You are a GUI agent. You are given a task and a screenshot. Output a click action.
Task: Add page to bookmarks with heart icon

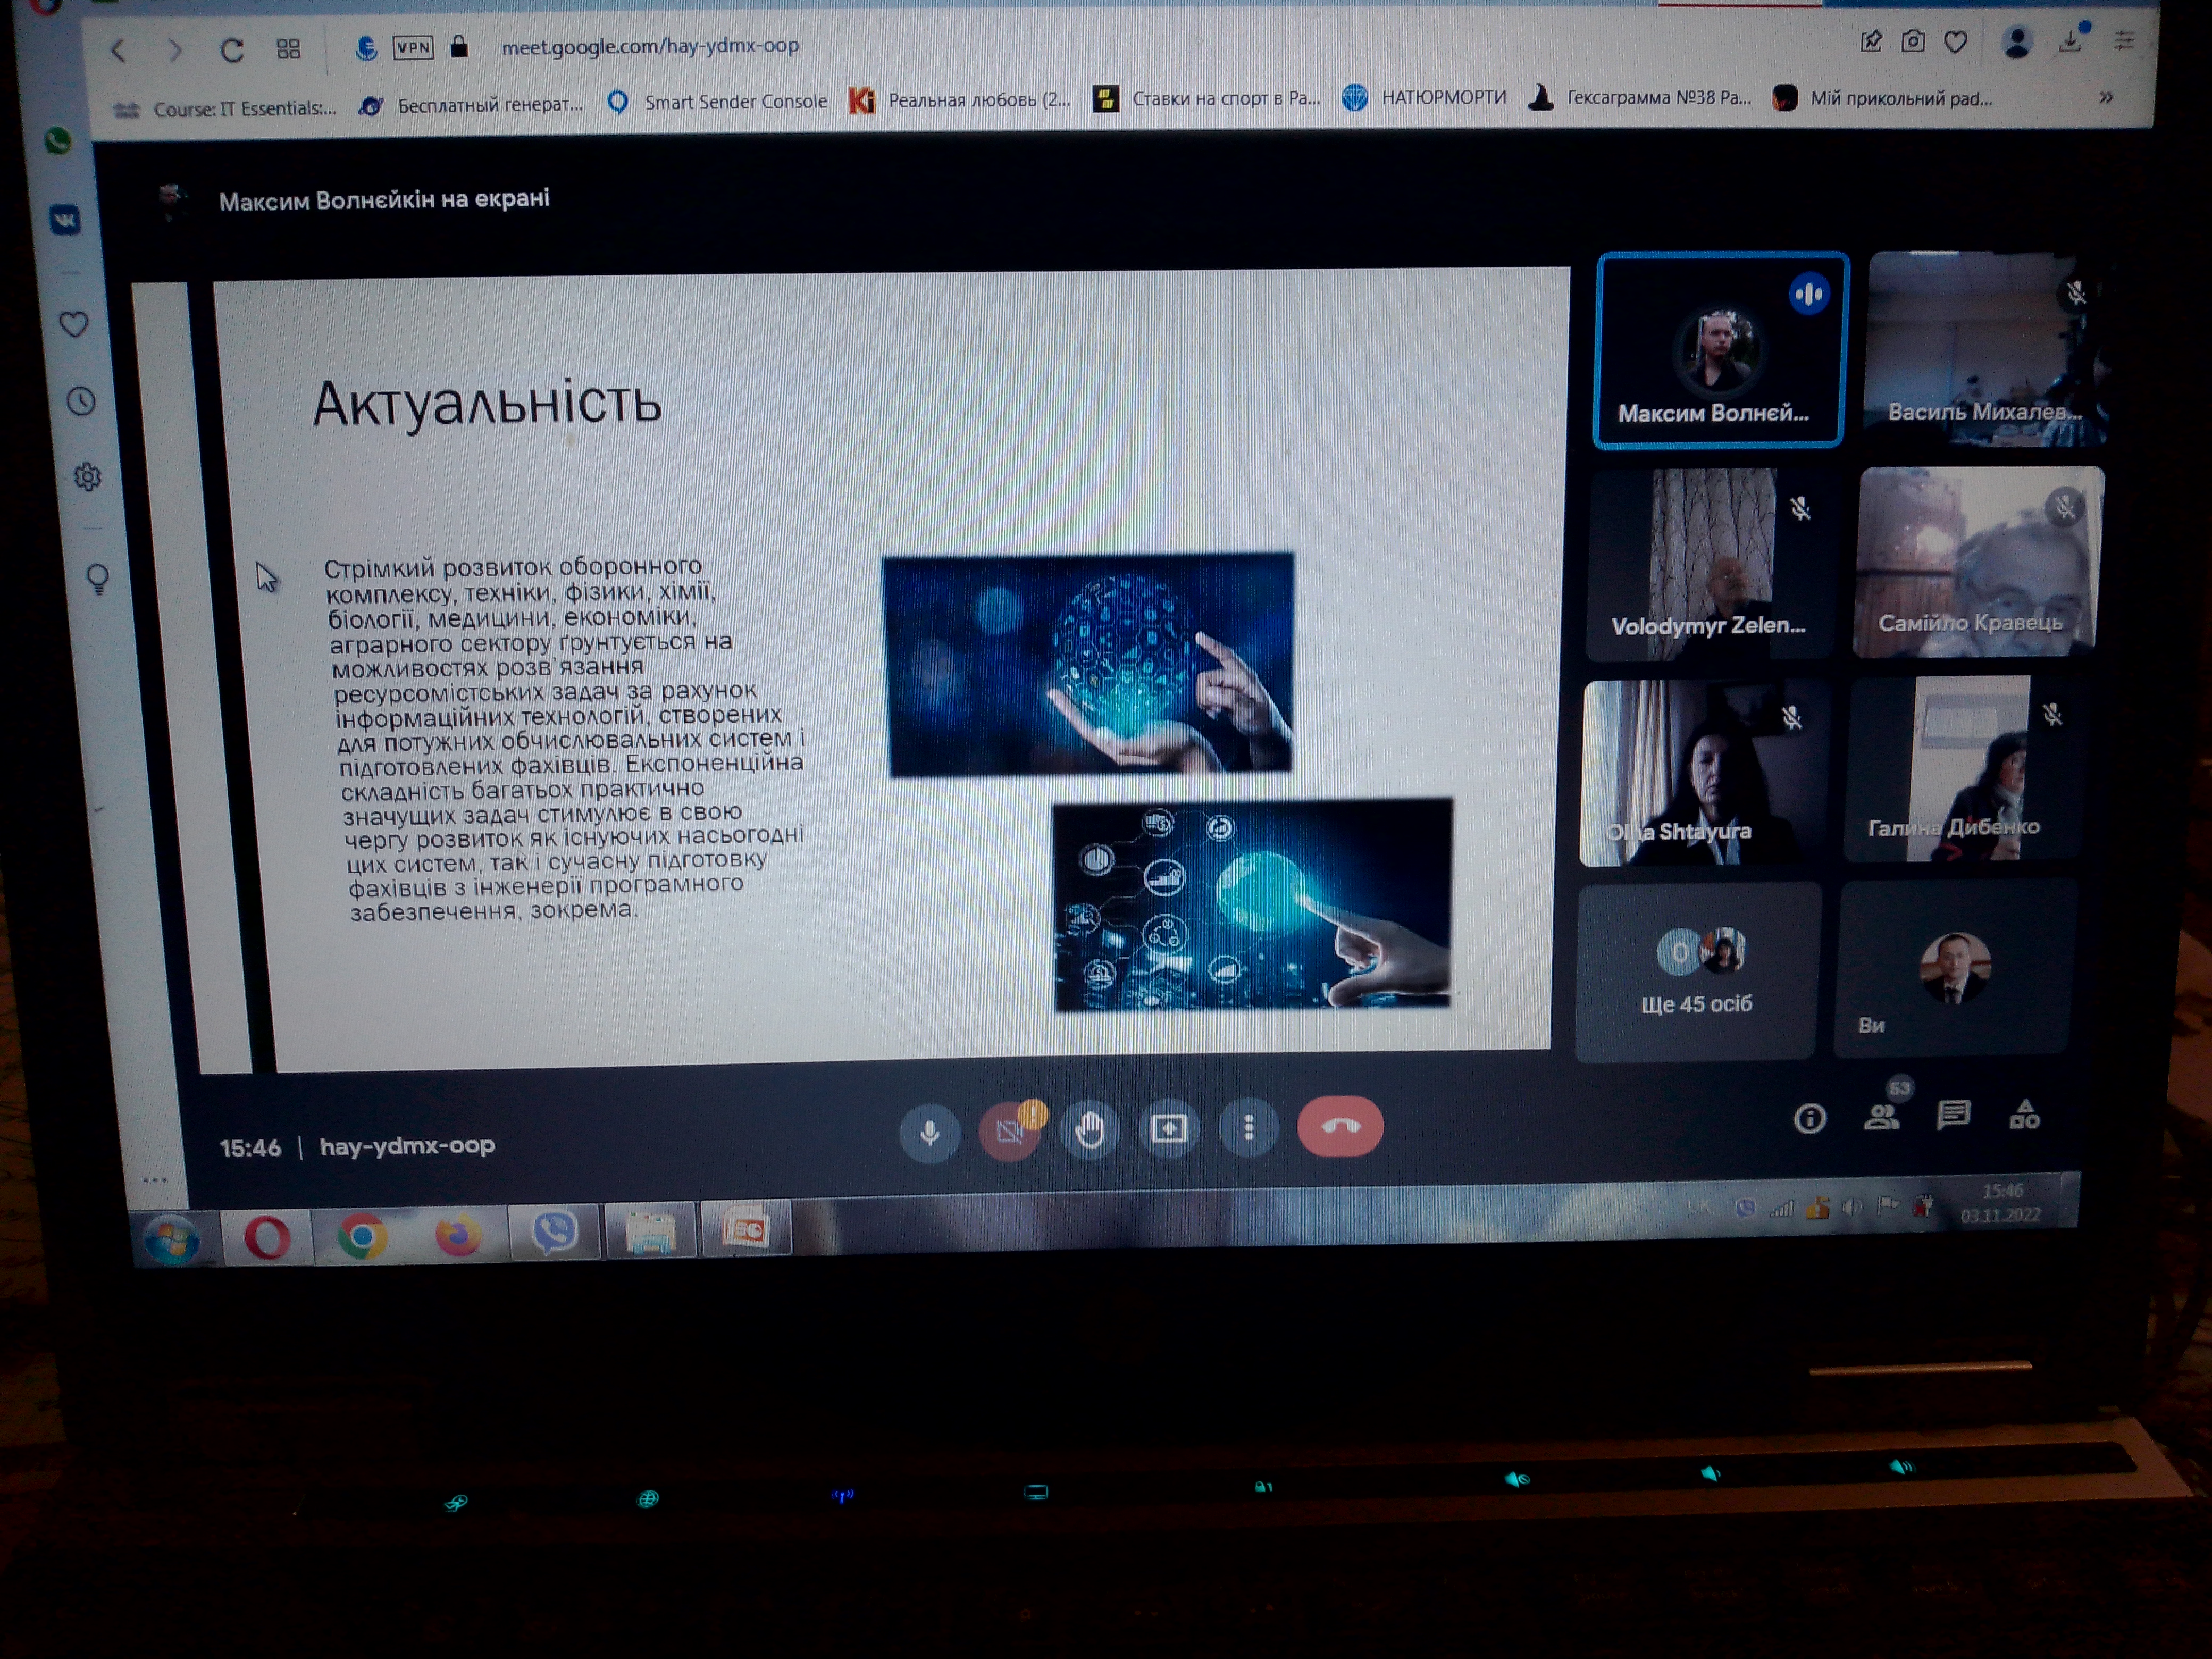(x=1956, y=41)
